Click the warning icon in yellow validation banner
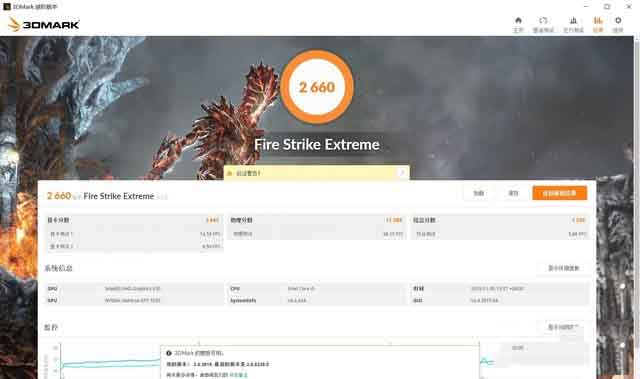Image resolution: width=640 pixels, height=379 pixels. 229,173
